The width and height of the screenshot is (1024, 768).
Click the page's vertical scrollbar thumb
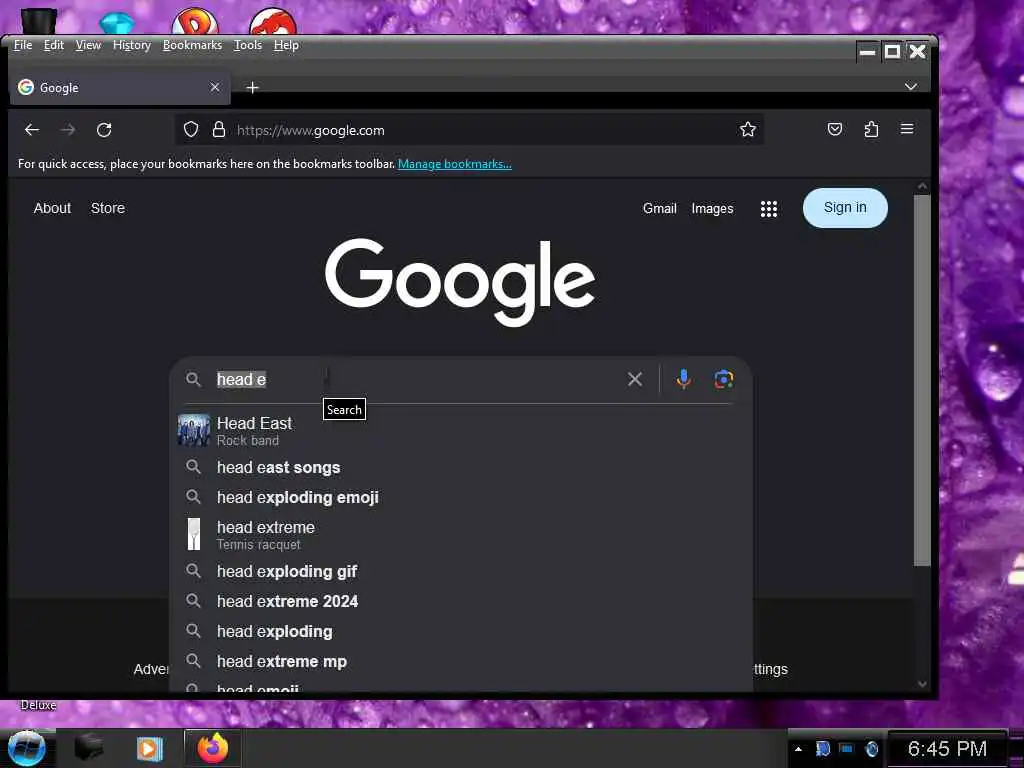click(x=921, y=380)
